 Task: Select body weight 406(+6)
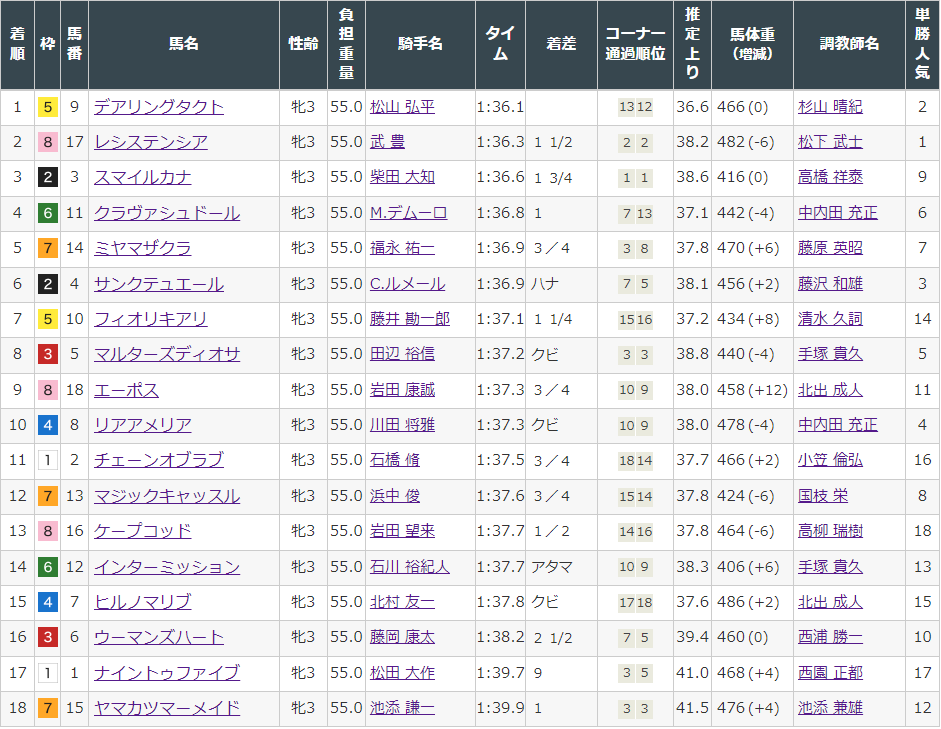748,567
